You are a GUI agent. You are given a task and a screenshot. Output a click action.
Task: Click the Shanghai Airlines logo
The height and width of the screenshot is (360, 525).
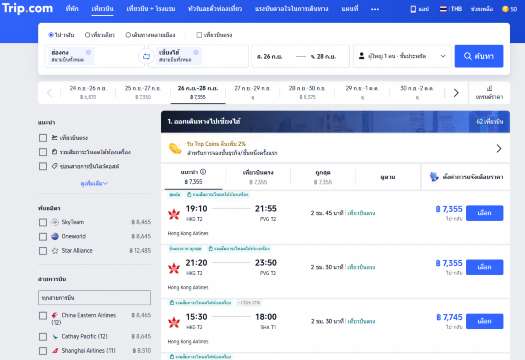[55, 351]
